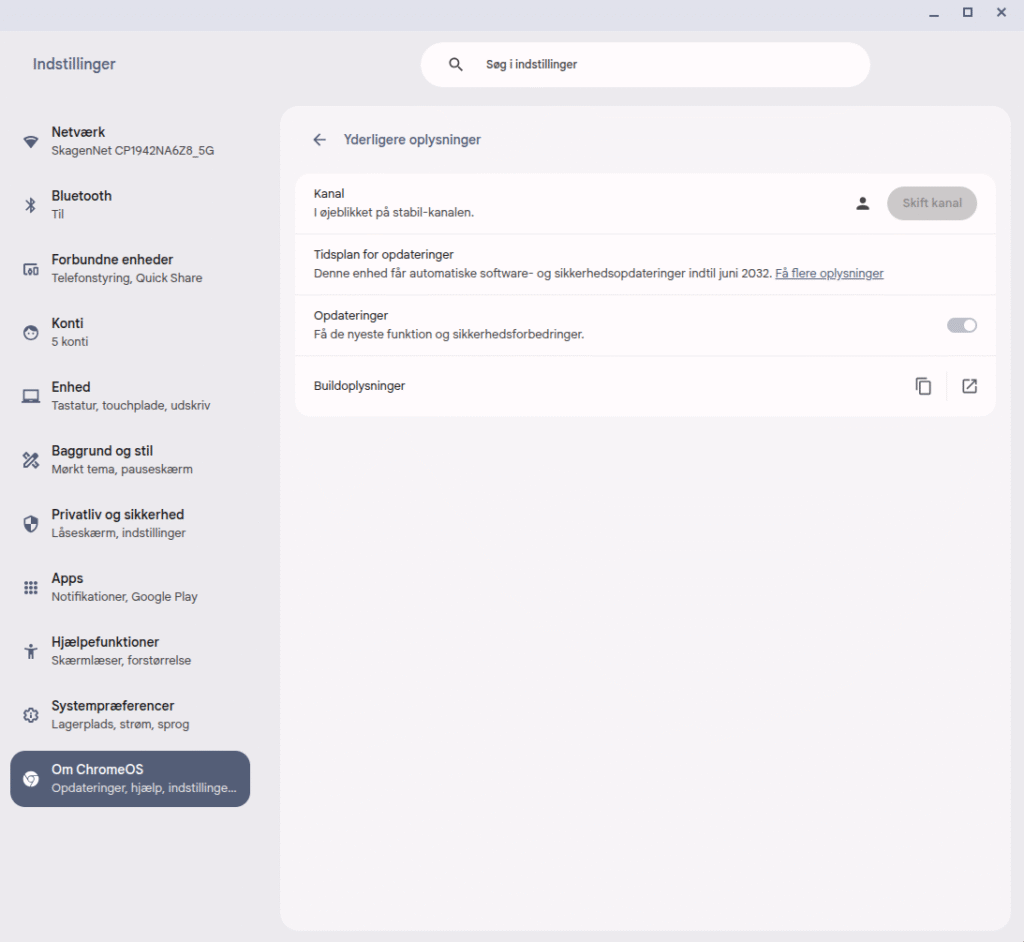Open Systempræferencer via the gear icon

coord(30,714)
